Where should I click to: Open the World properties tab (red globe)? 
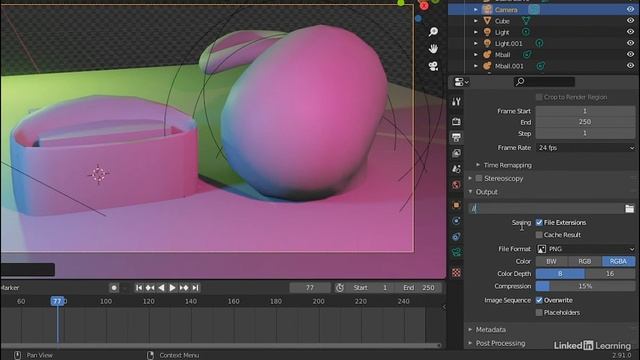tap(456, 184)
